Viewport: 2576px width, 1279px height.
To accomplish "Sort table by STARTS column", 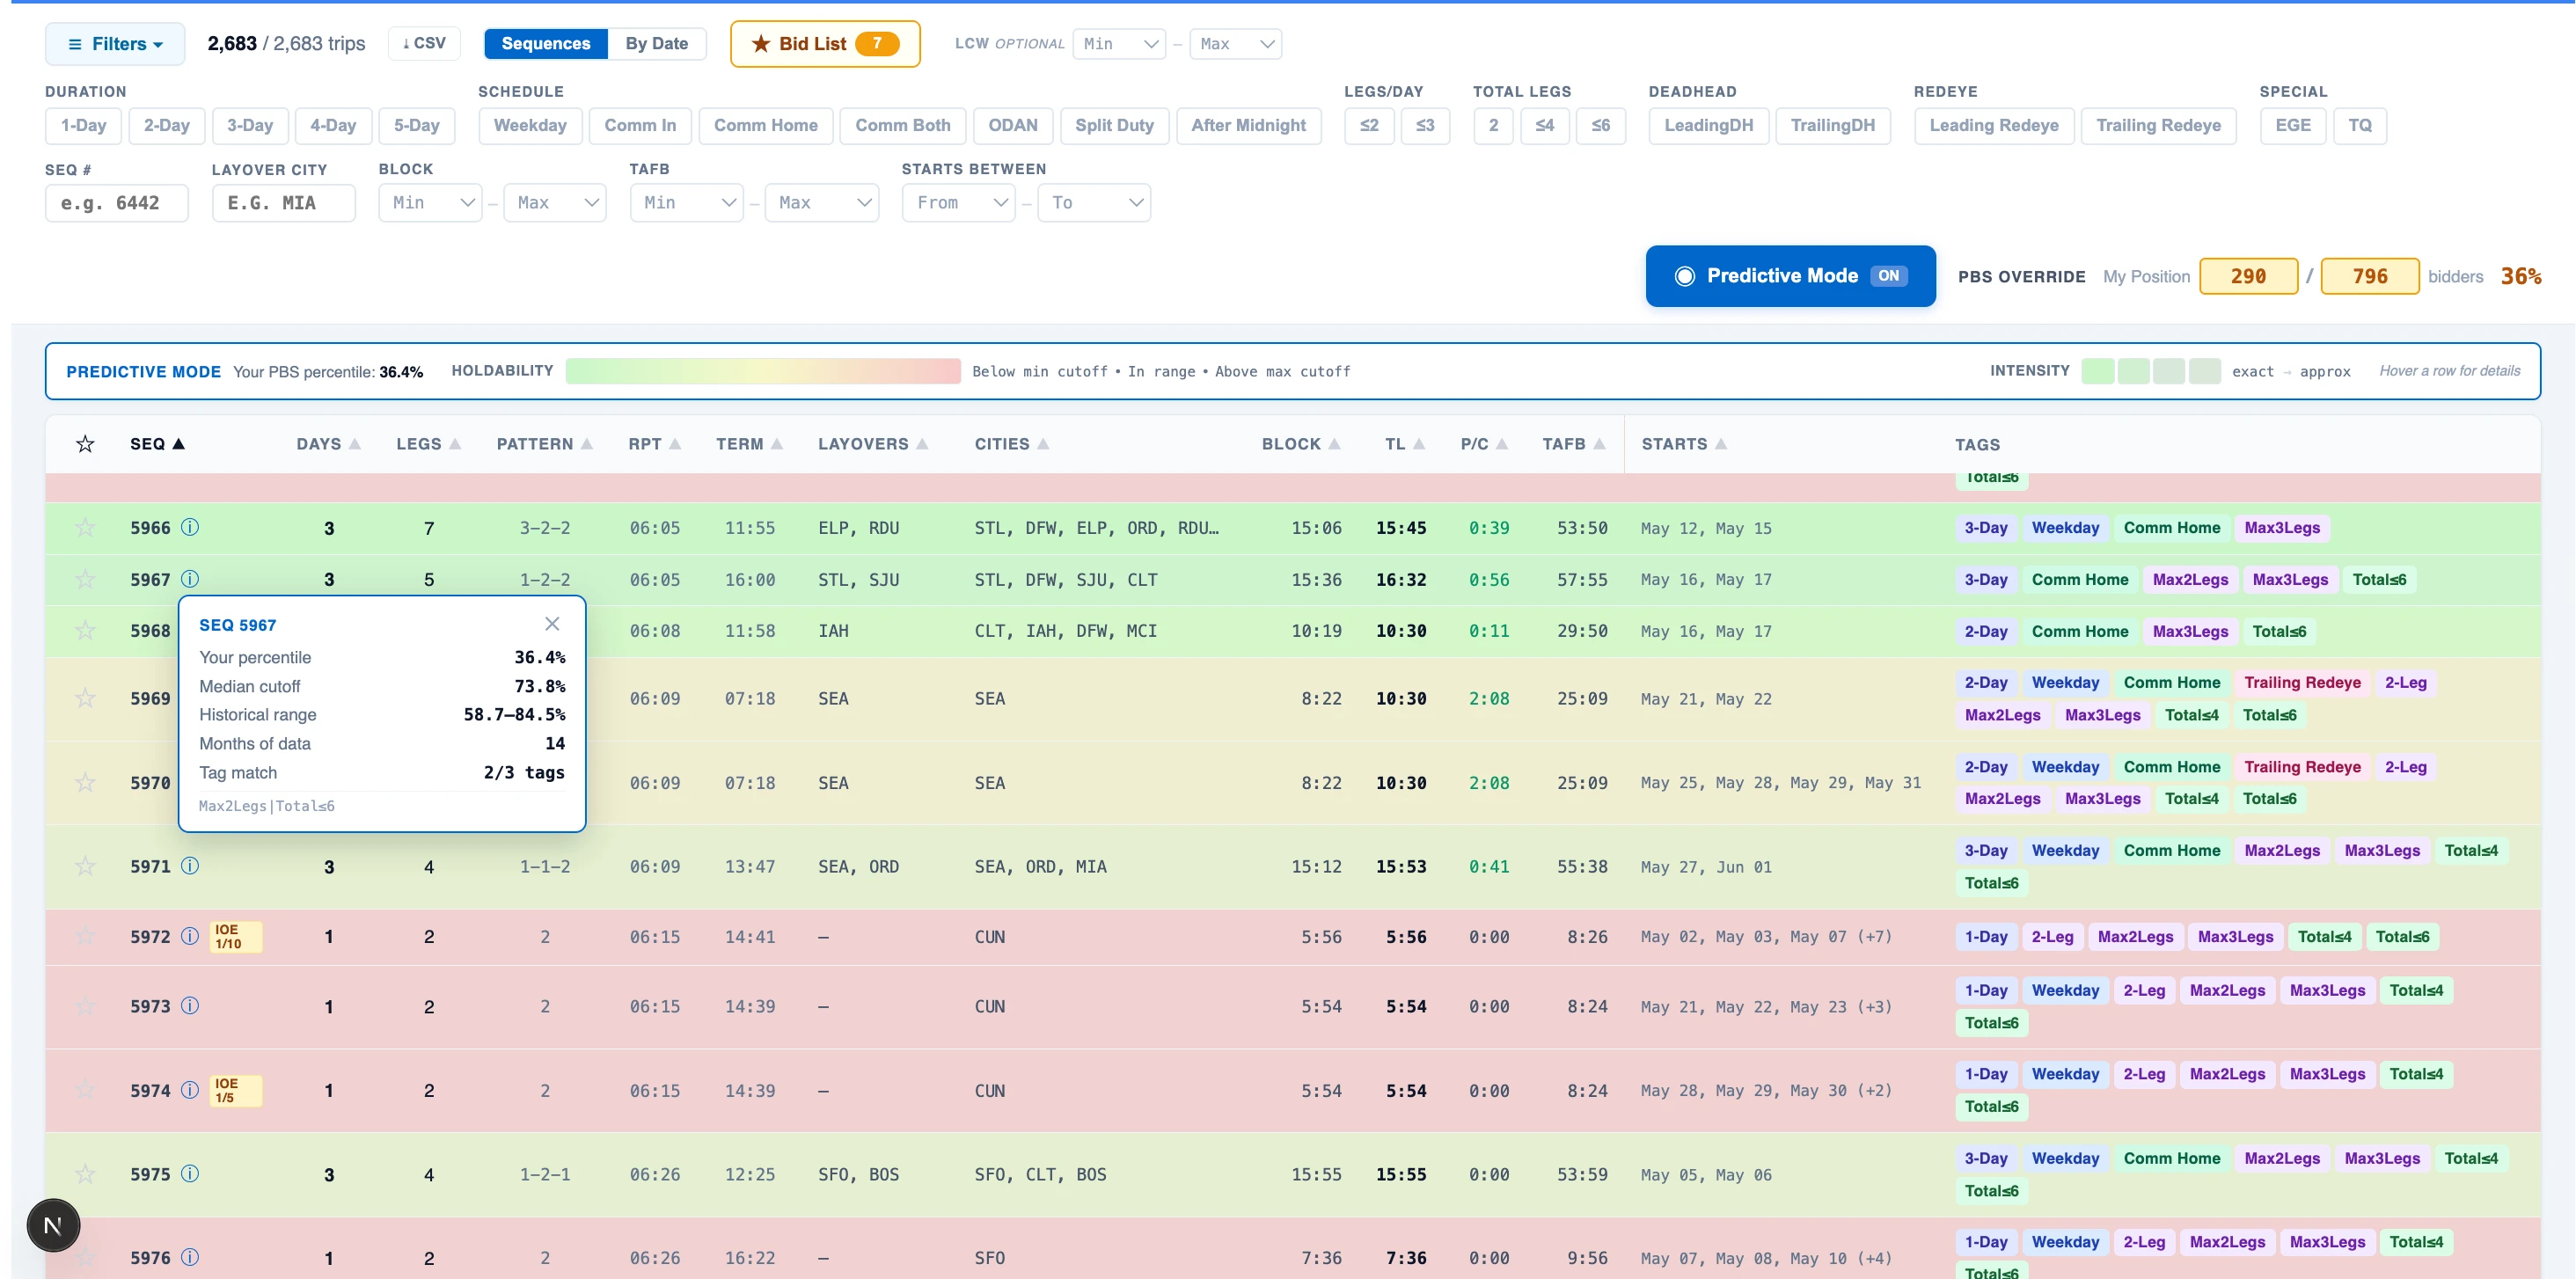I will (x=1684, y=444).
